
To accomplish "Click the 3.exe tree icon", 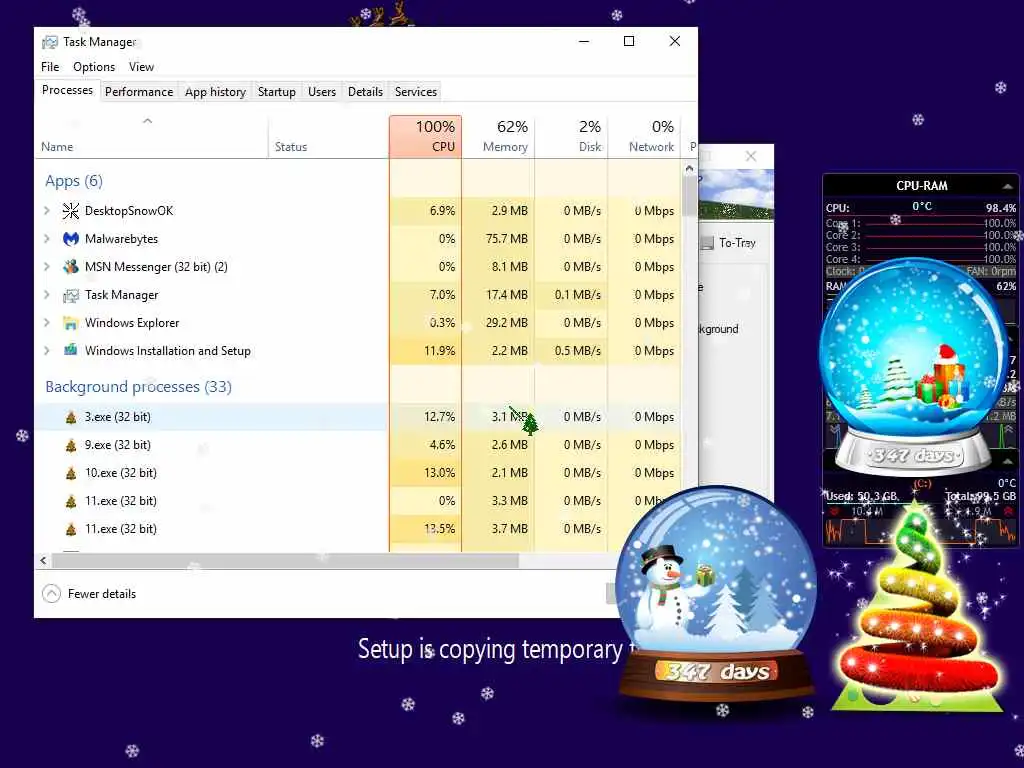I will 71,417.
